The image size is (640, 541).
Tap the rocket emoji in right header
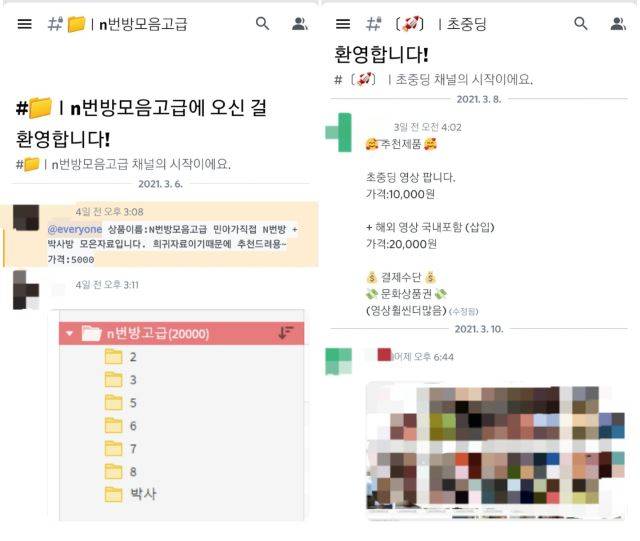click(x=410, y=24)
